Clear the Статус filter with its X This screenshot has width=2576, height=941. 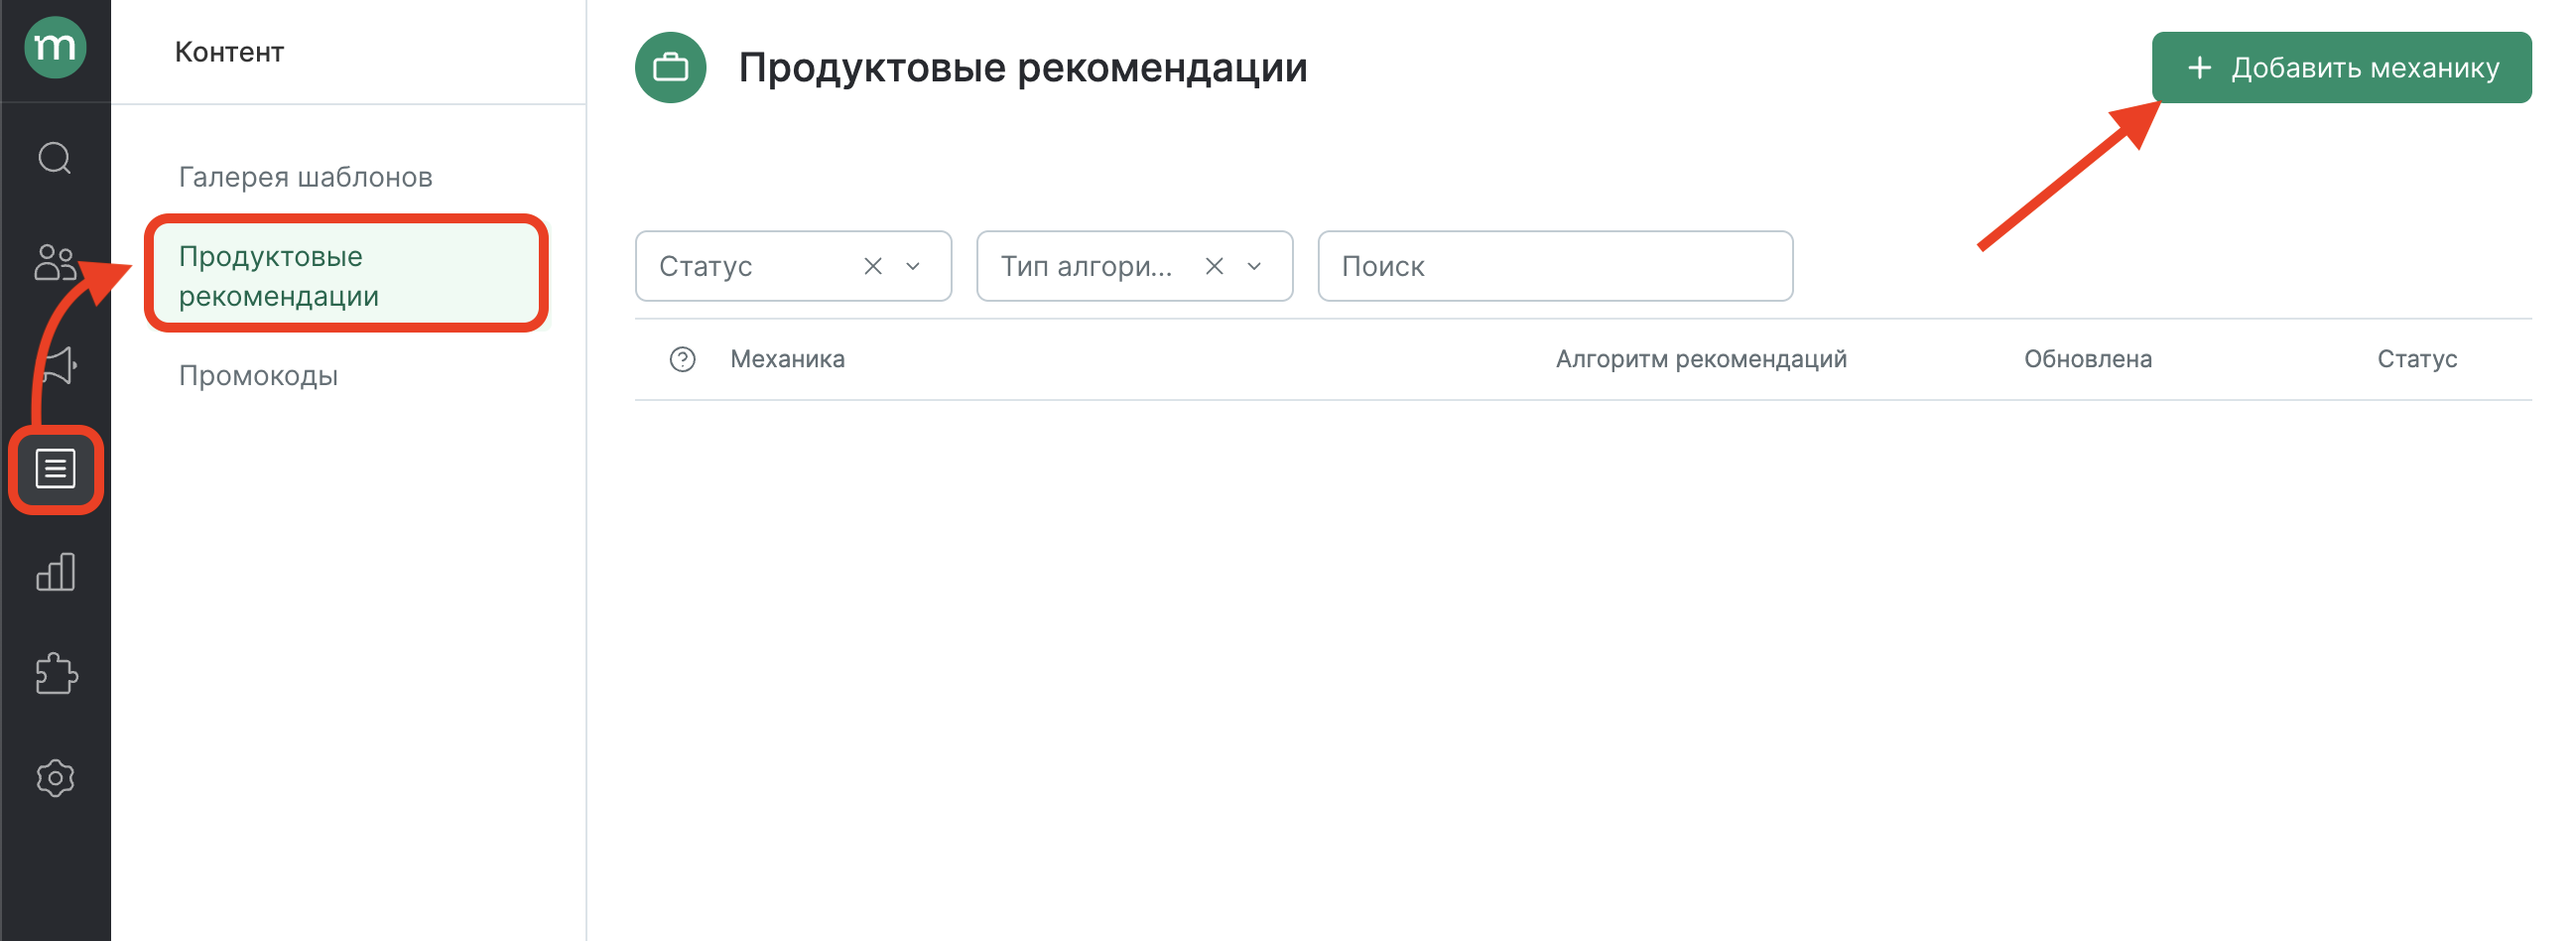(872, 266)
